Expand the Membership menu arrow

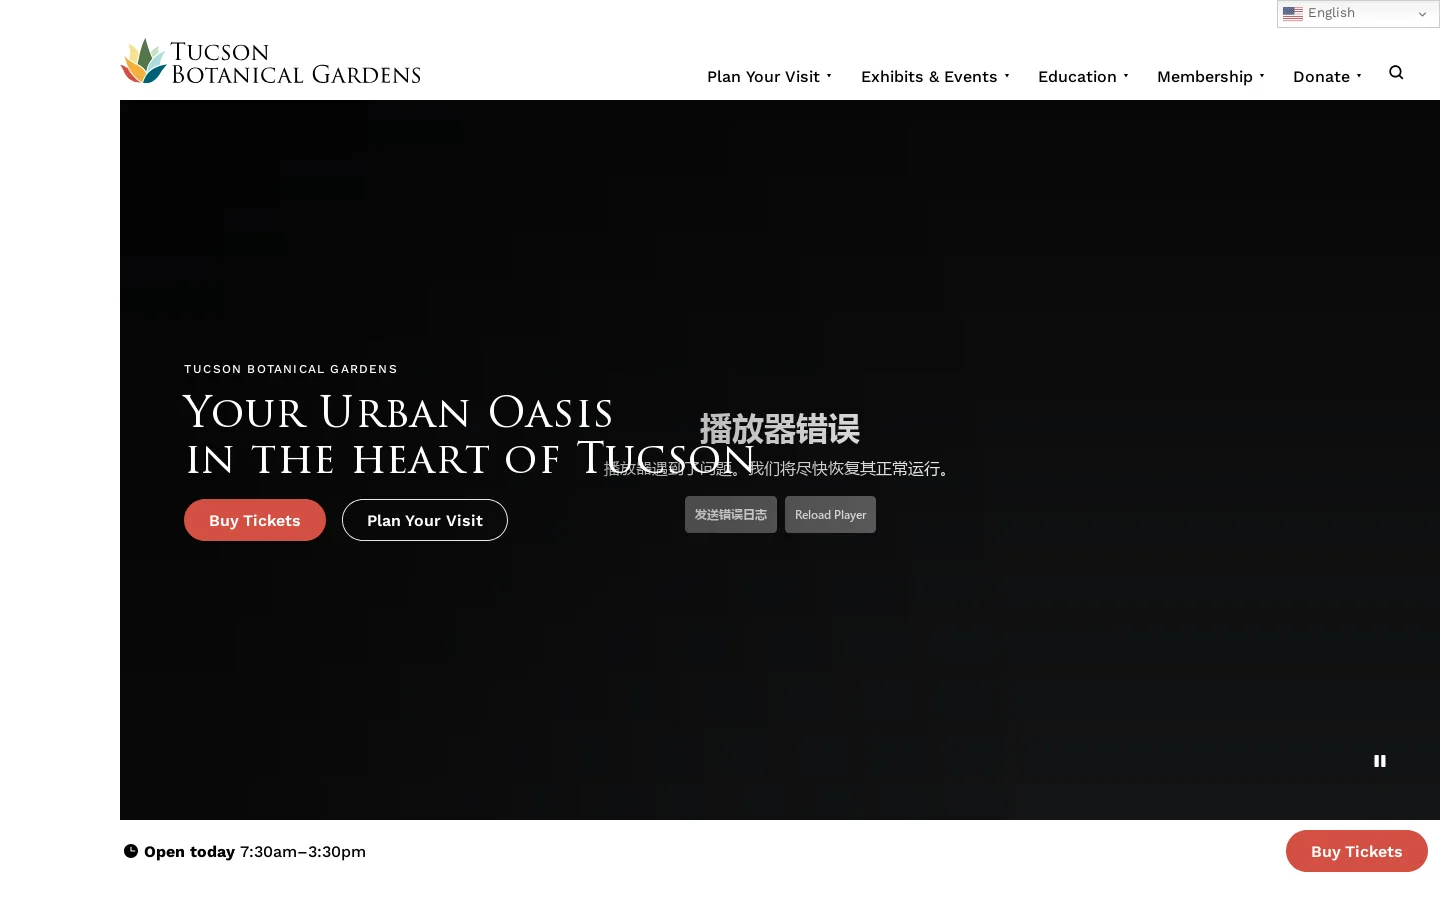[1262, 76]
